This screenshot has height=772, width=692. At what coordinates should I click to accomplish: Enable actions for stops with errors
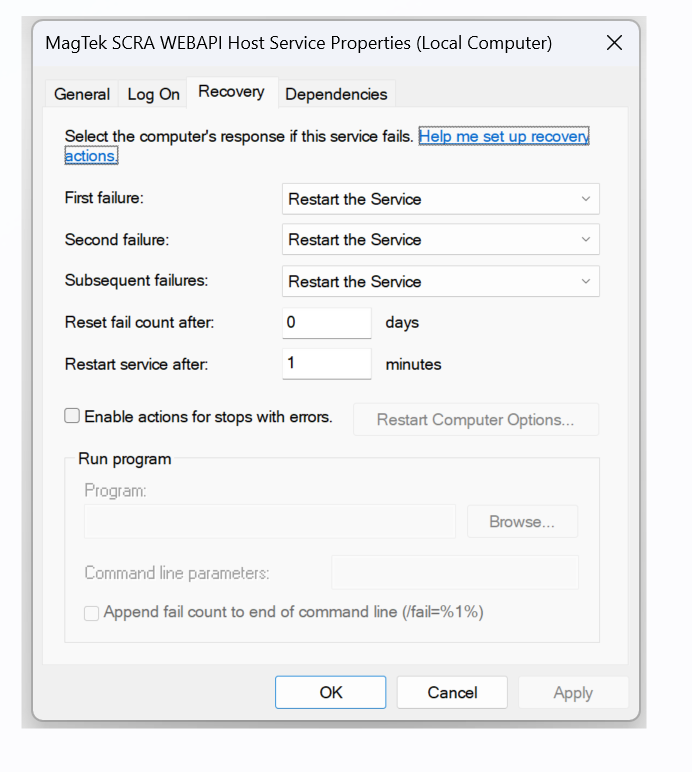[x=72, y=416]
